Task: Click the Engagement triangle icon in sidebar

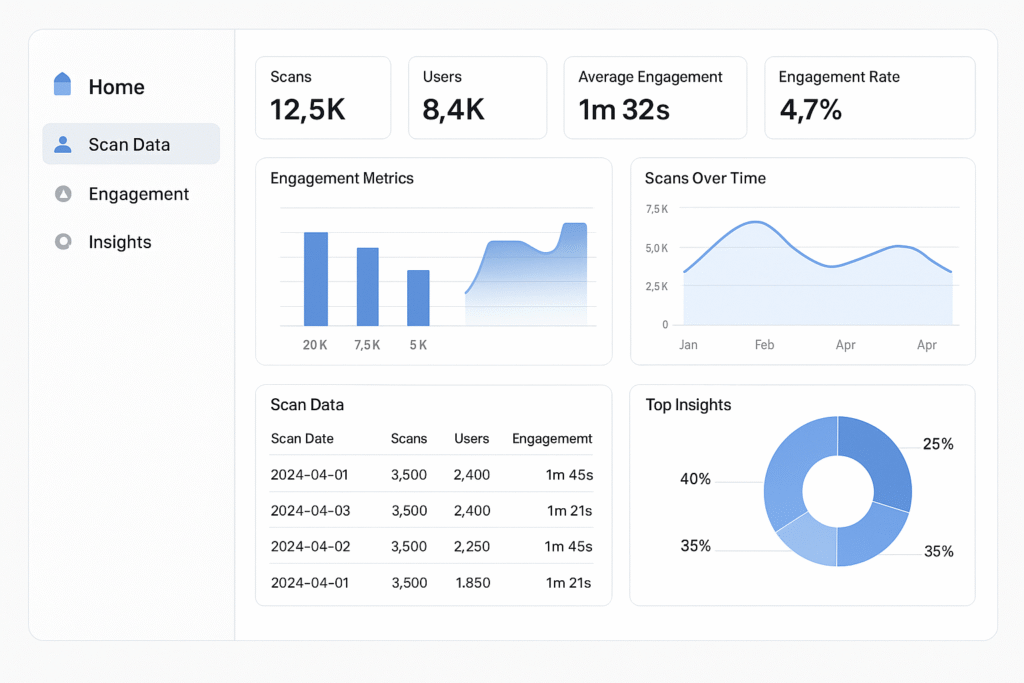Action: point(63,194)
